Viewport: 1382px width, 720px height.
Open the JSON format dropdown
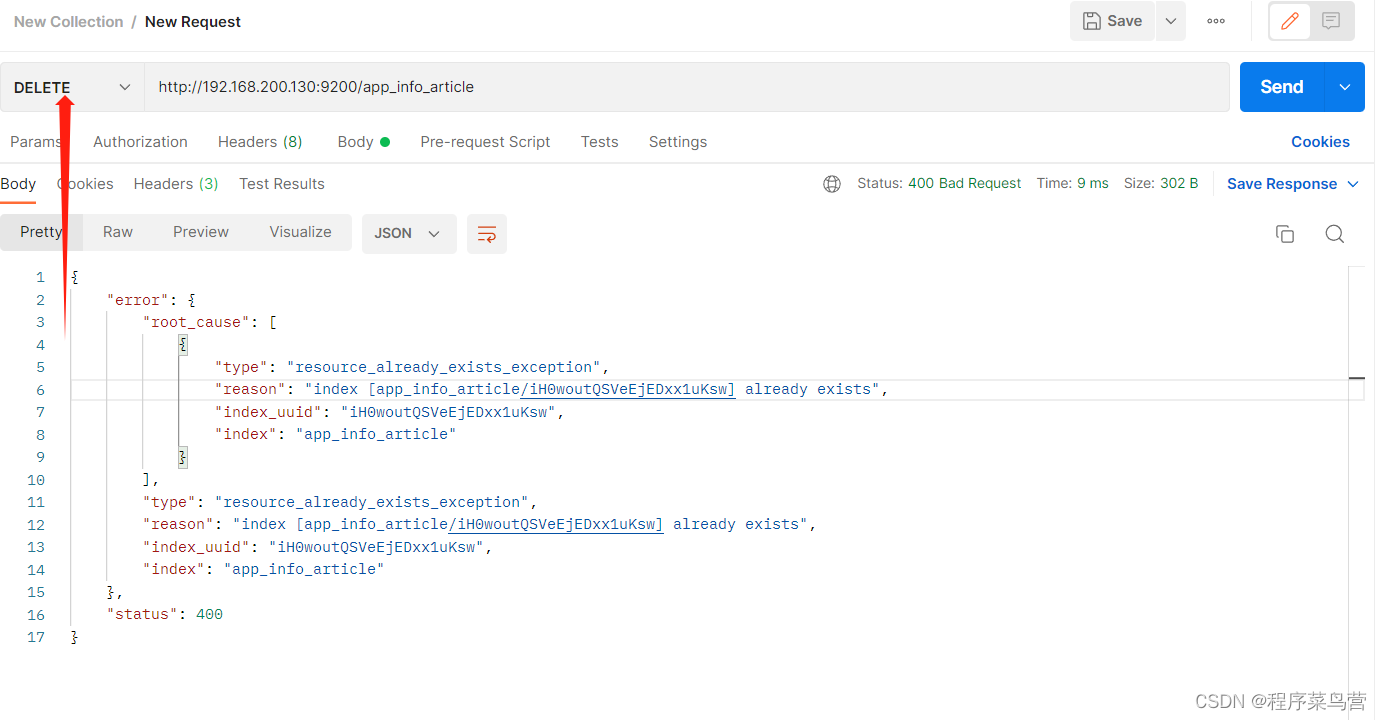coord(409,233)
